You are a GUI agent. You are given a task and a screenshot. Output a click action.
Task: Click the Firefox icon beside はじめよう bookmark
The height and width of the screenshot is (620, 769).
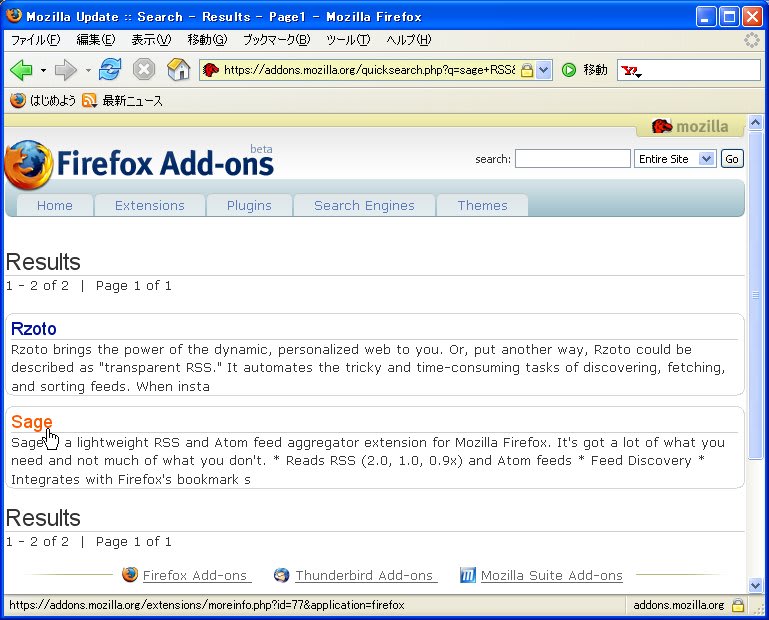[18, 101]
